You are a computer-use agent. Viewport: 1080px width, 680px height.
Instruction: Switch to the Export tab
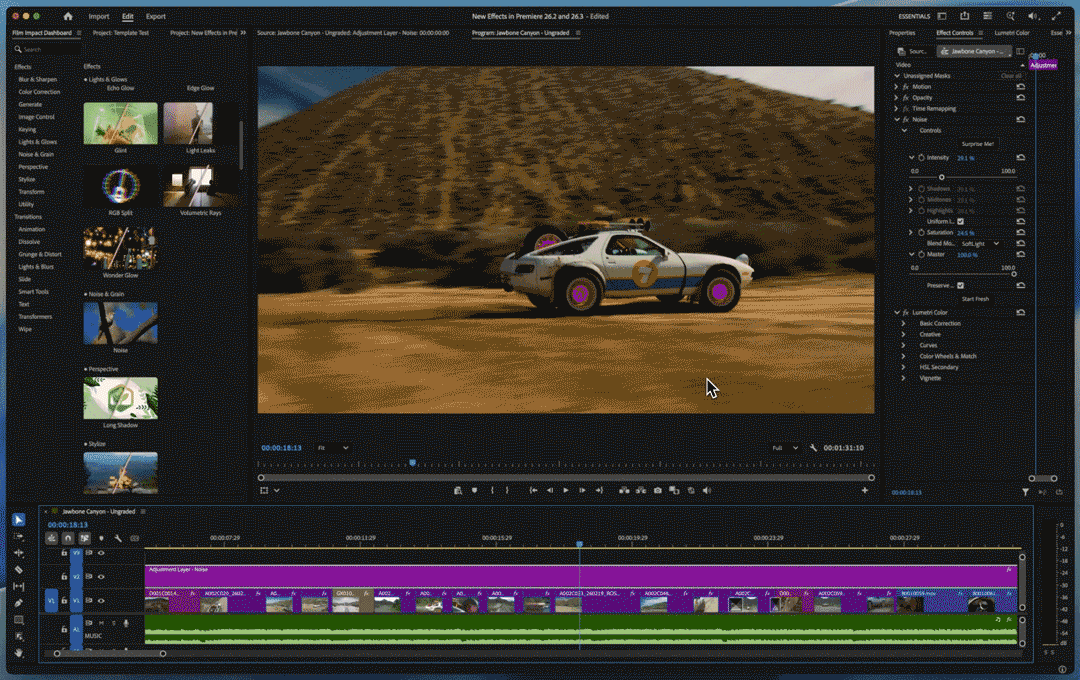156,16
